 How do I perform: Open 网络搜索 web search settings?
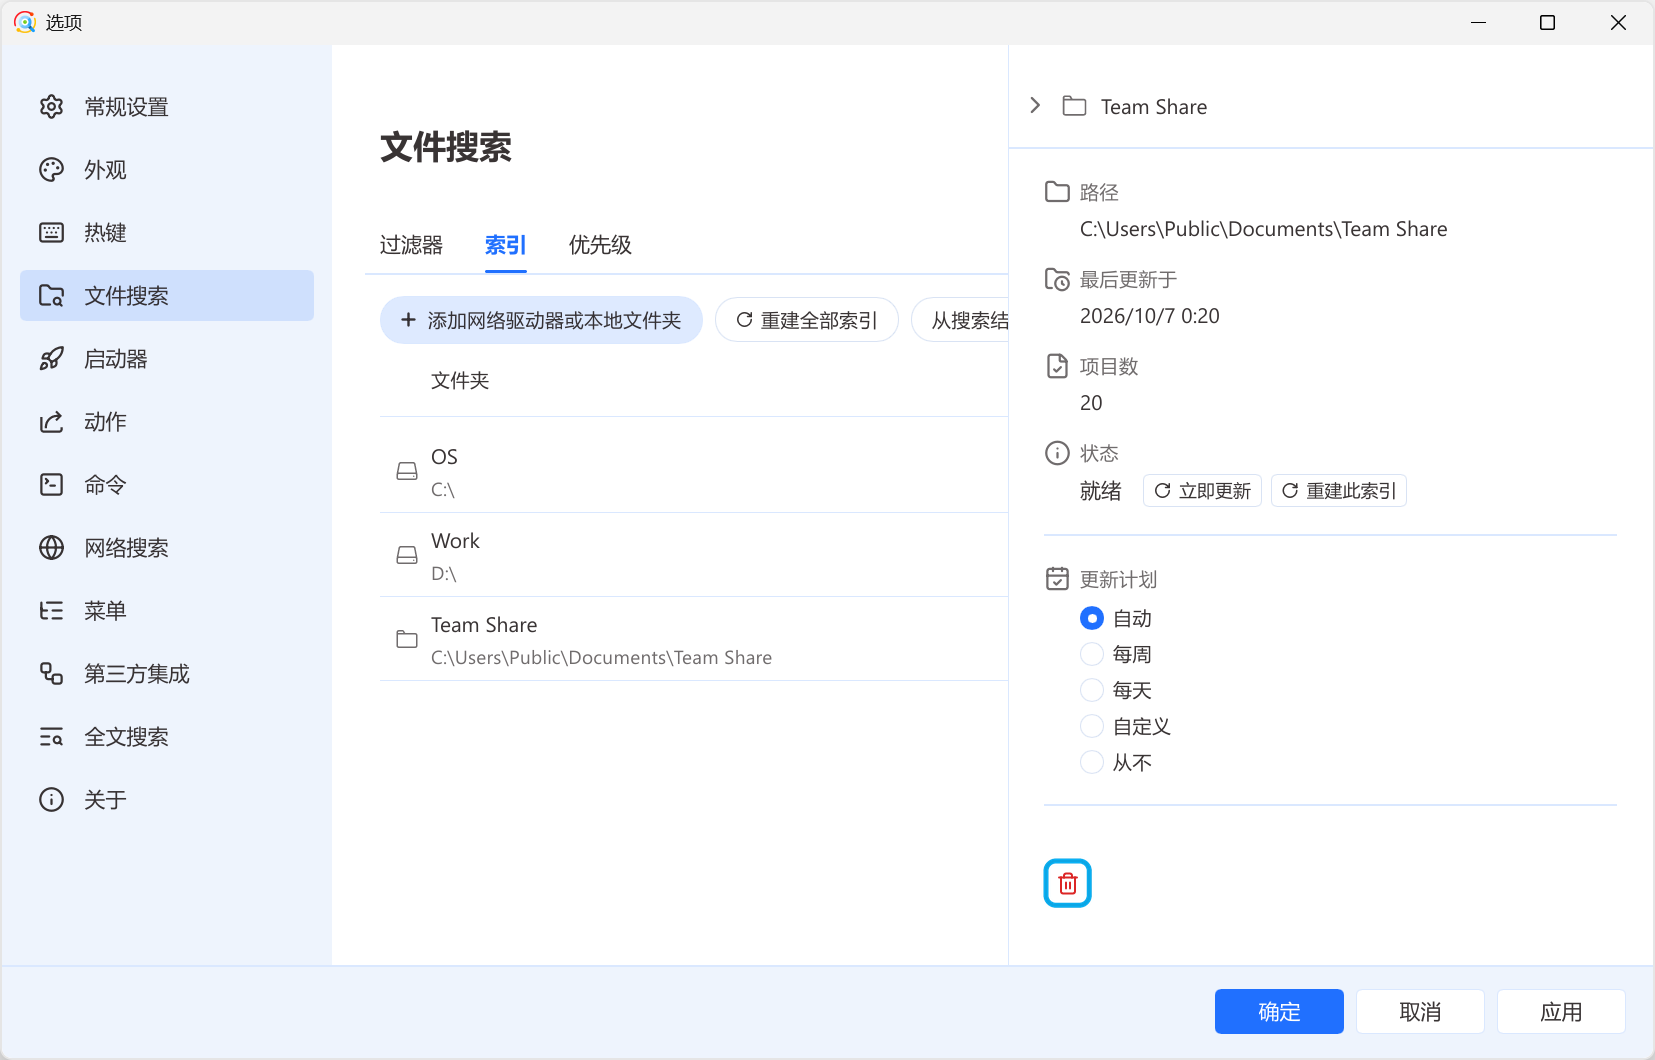pos(167,548)
